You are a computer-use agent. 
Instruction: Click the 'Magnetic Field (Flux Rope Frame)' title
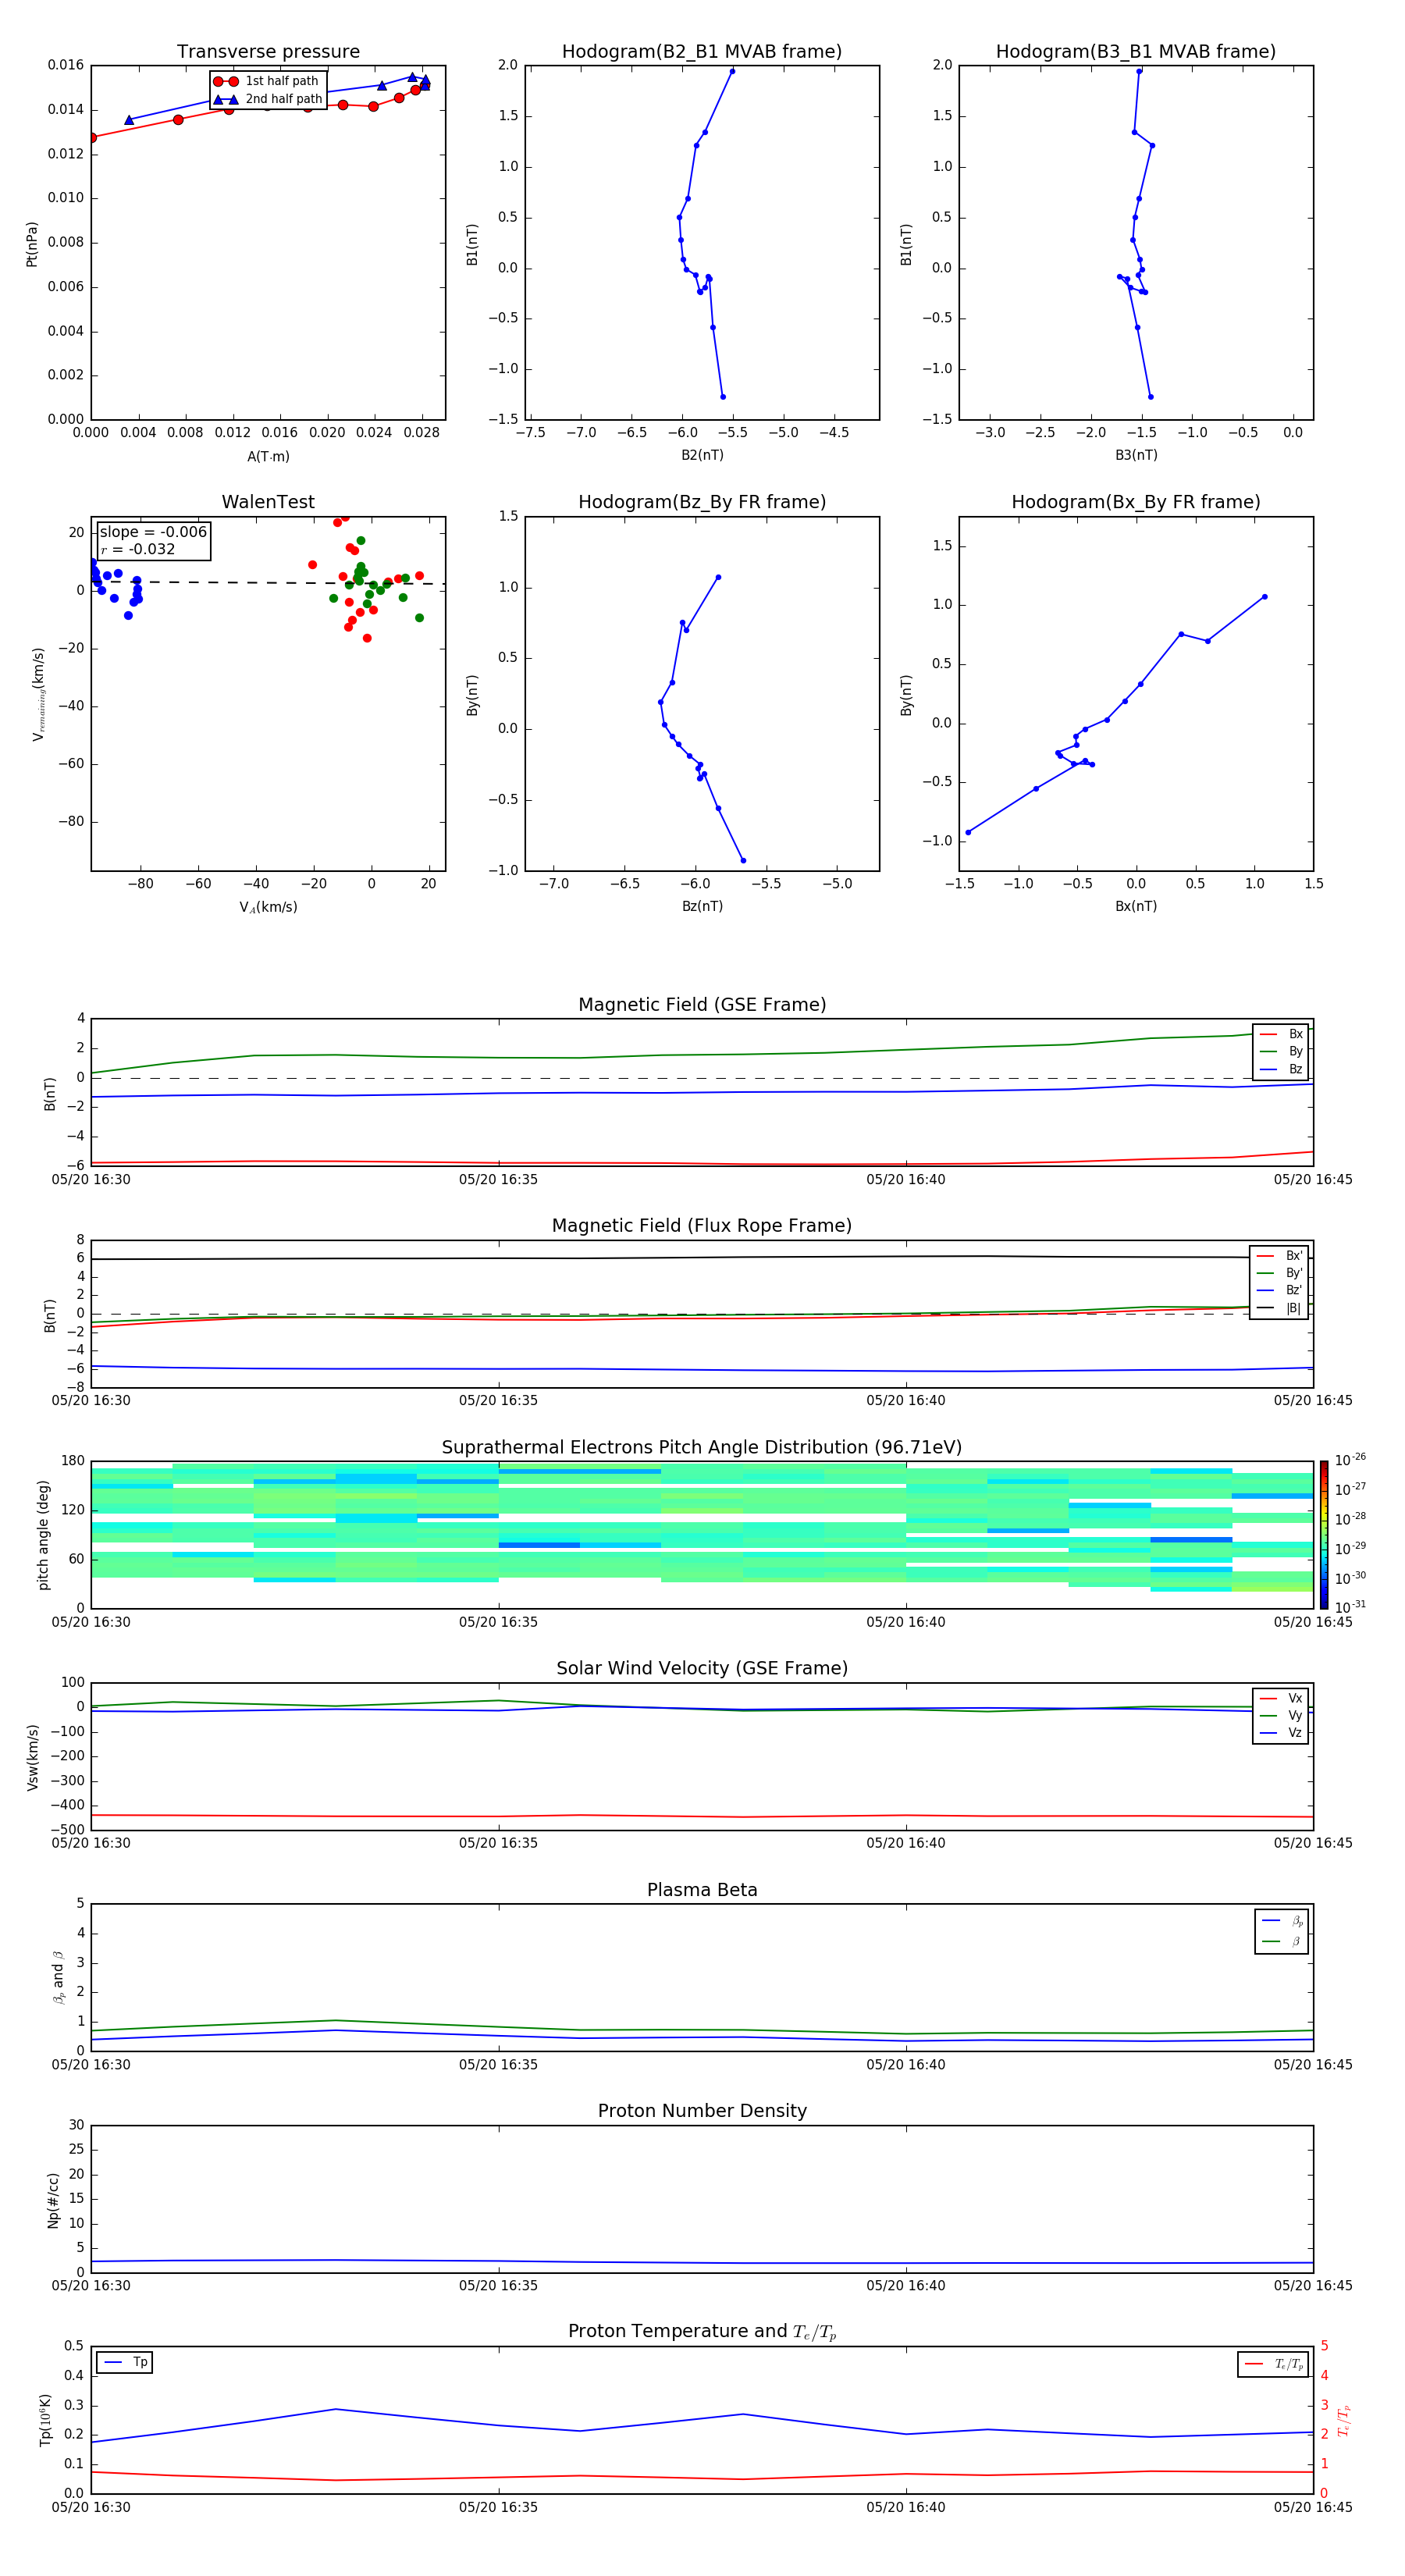(x=702, y=1226)
